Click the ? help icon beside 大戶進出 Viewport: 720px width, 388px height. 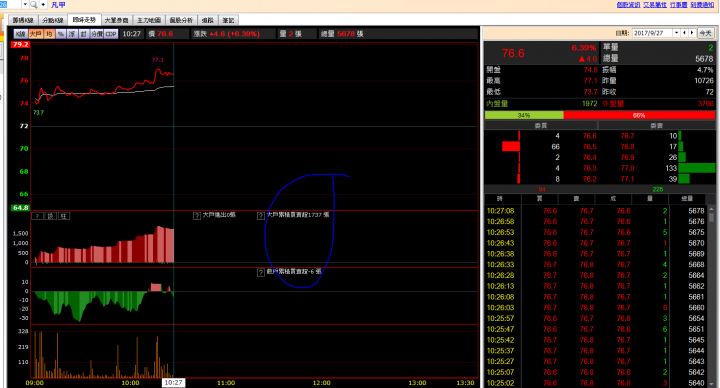(x=197, y=215)
